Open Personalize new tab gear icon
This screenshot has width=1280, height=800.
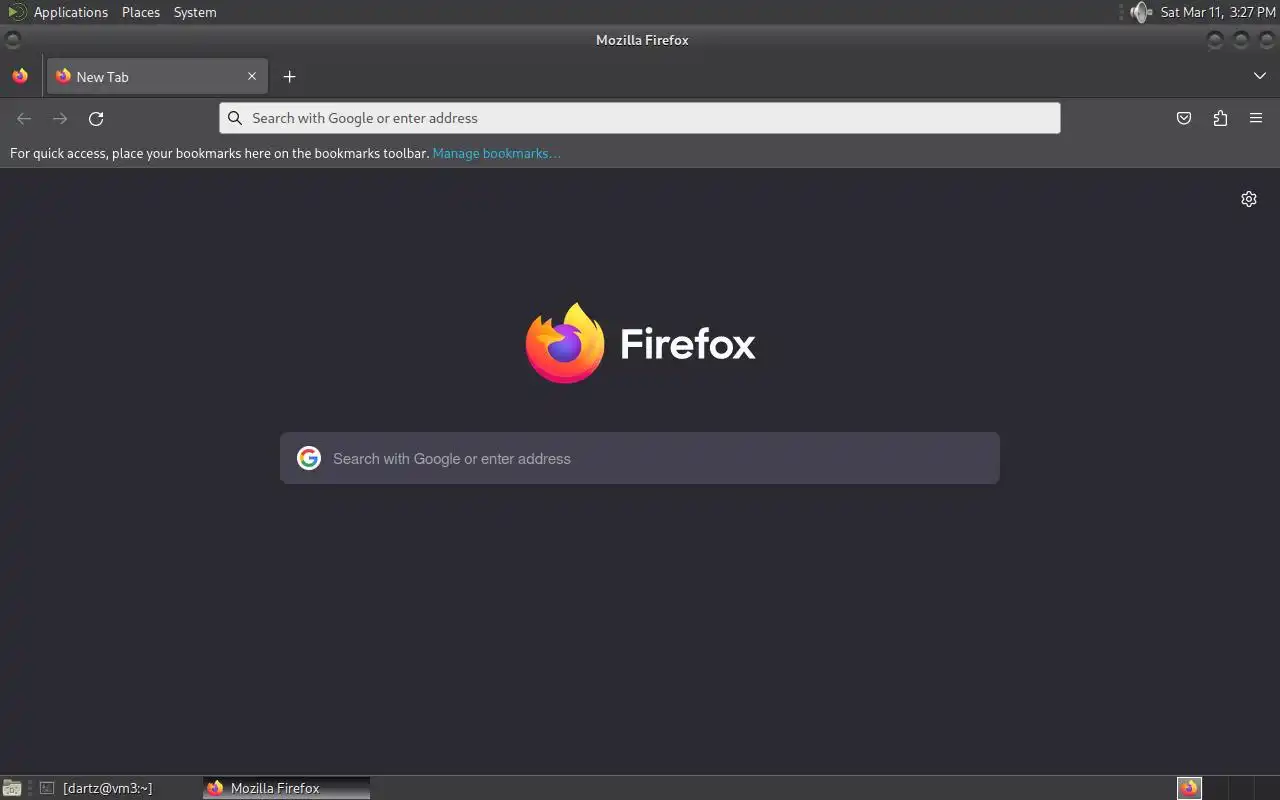[1249, 199]
